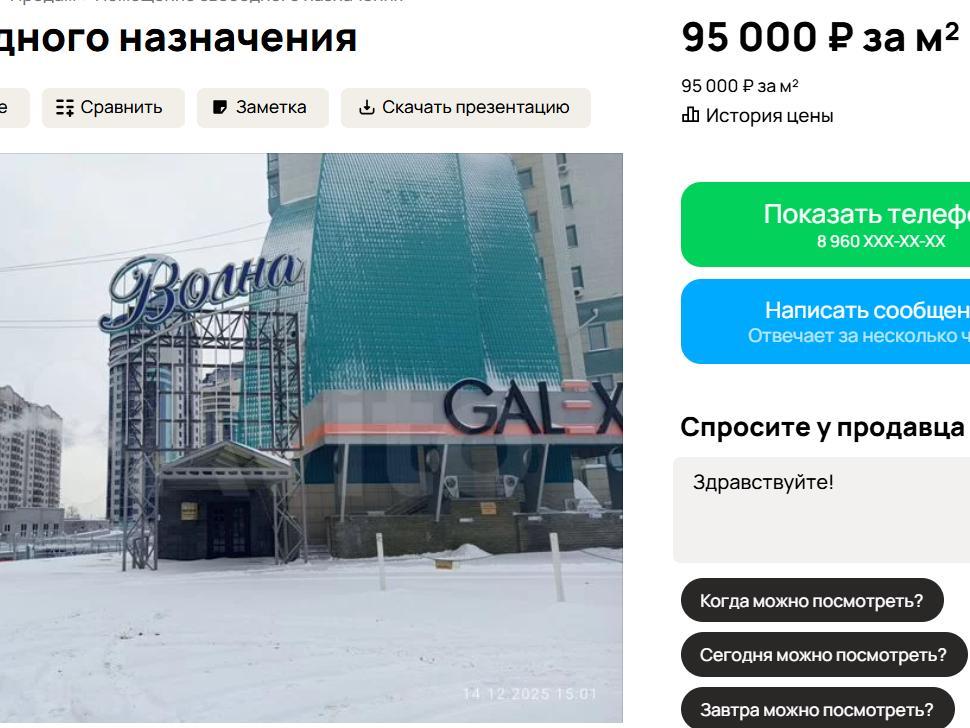The width and height of the screenshot is (970, 728).
Task: Click the blue Написать сообщение button
Action: pyautogui.click(x=825, y=322)
